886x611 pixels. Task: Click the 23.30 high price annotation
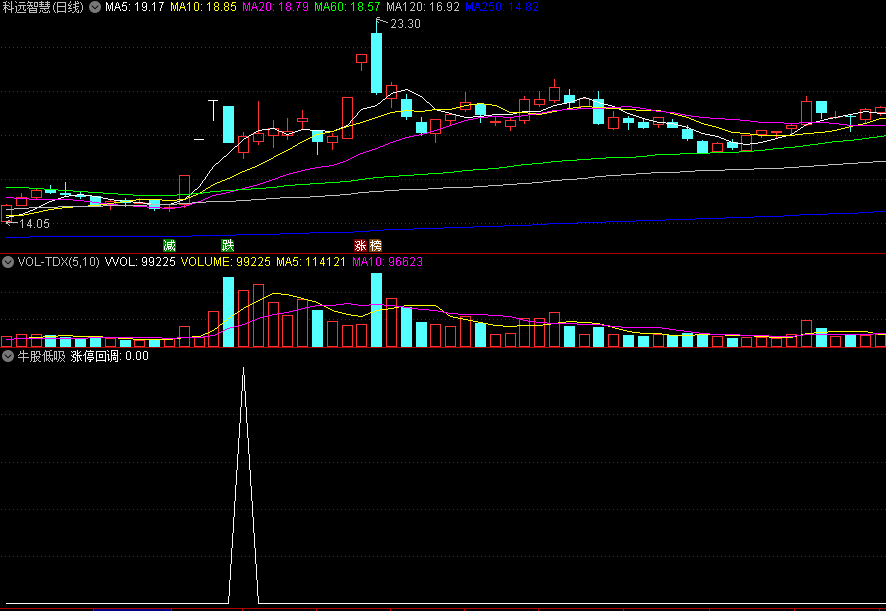tap(405, 24)
